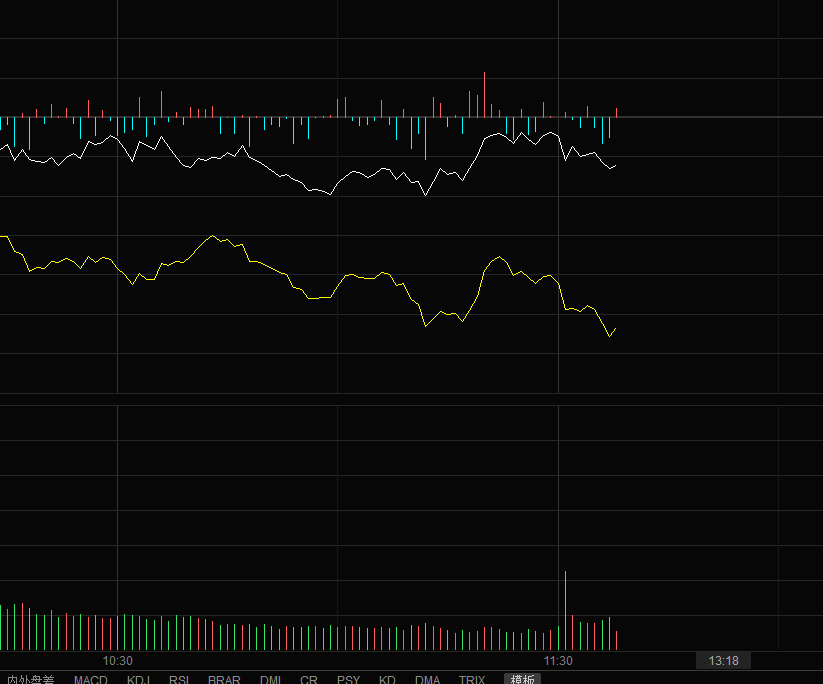The width and height of the screenshot is (823, 684).
Task: Click the 13:18 current time label
Action: (723, 660)
